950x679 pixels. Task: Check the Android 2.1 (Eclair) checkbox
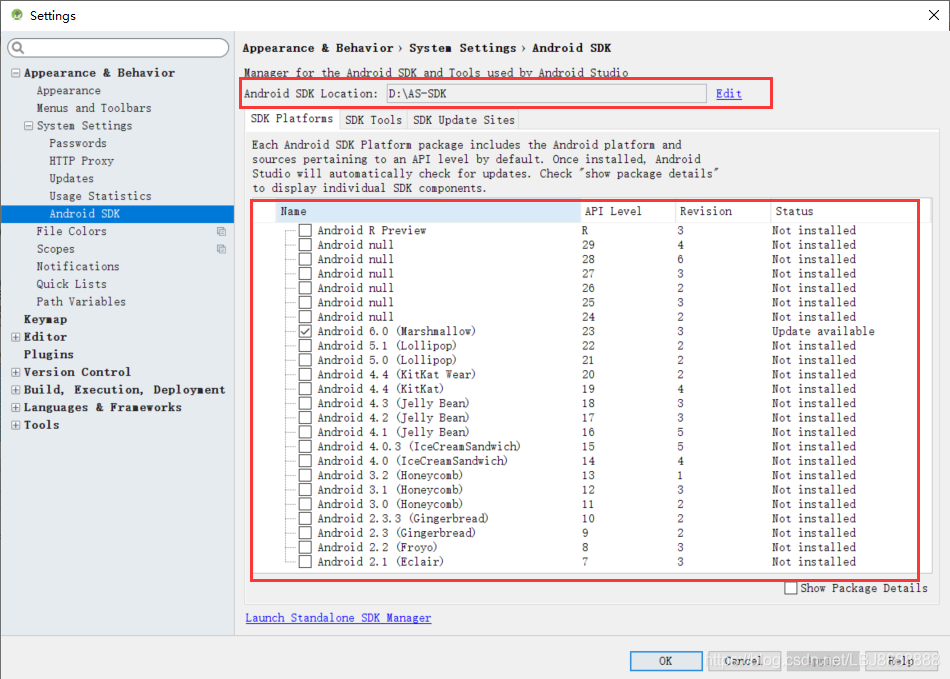coord(305,561)
